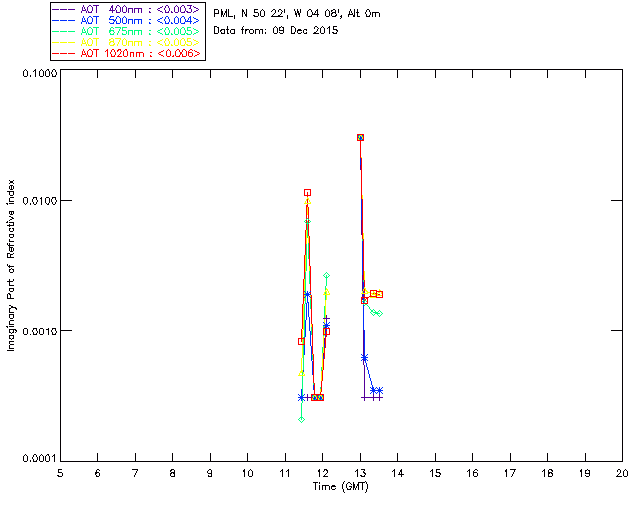Click the x-axis tick label 11
Viewport: 640px width, 512px height.
(x=285, y=473)
